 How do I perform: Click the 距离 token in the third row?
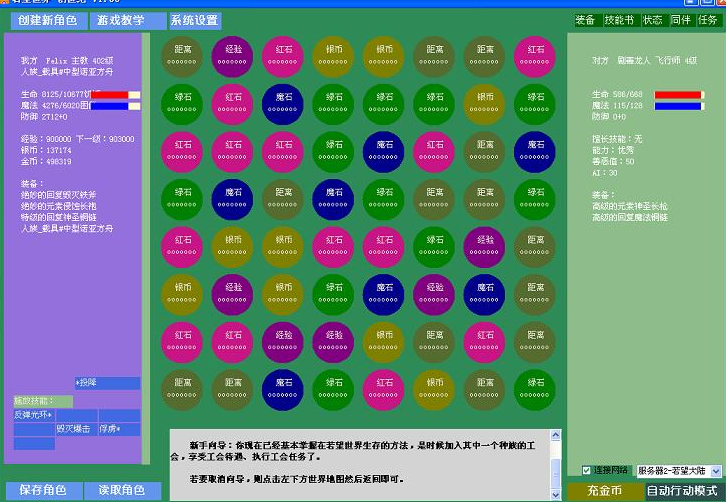coord(484,152)
